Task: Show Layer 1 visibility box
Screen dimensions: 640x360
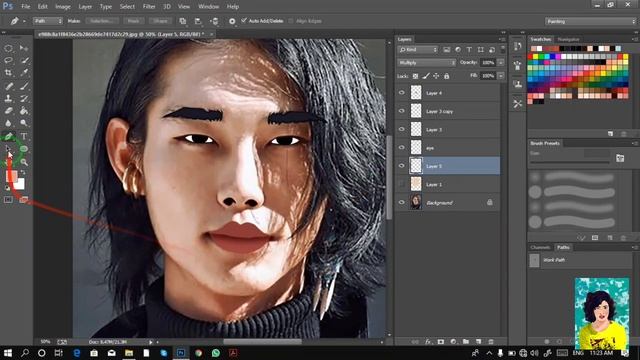Action: pos(402,184)
